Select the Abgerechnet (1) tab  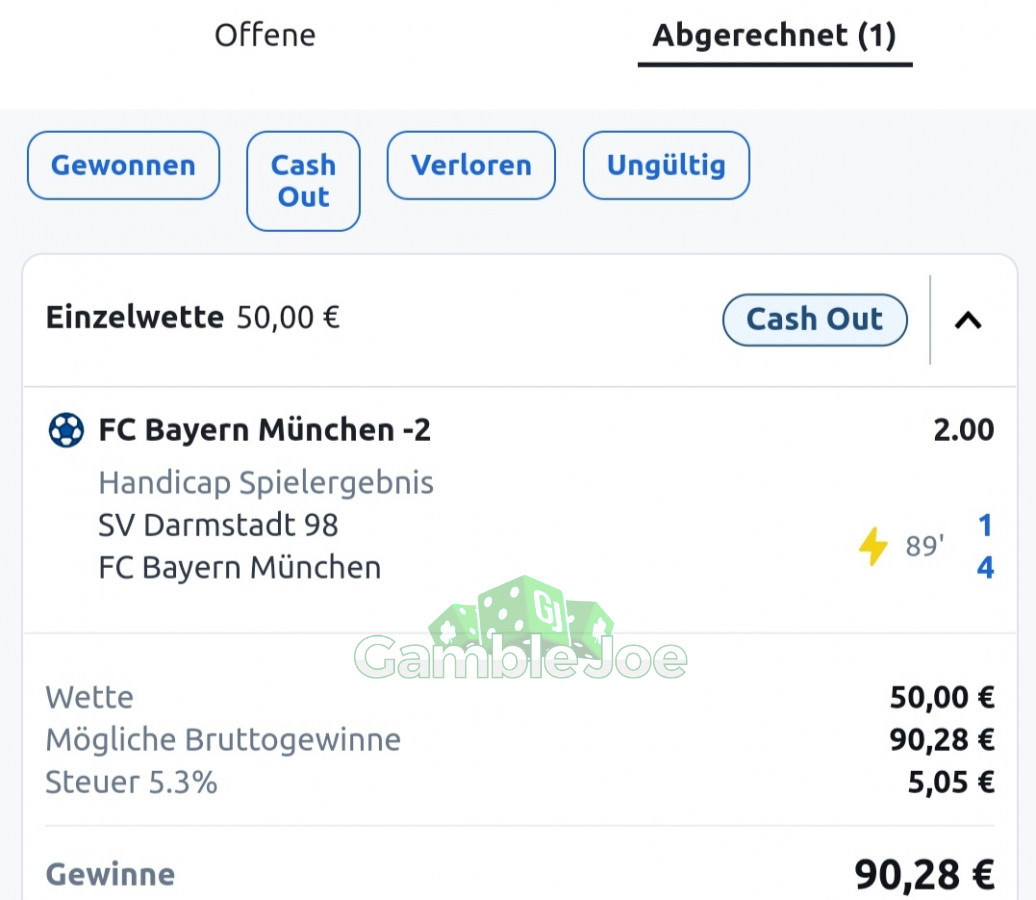coord(774,36)
